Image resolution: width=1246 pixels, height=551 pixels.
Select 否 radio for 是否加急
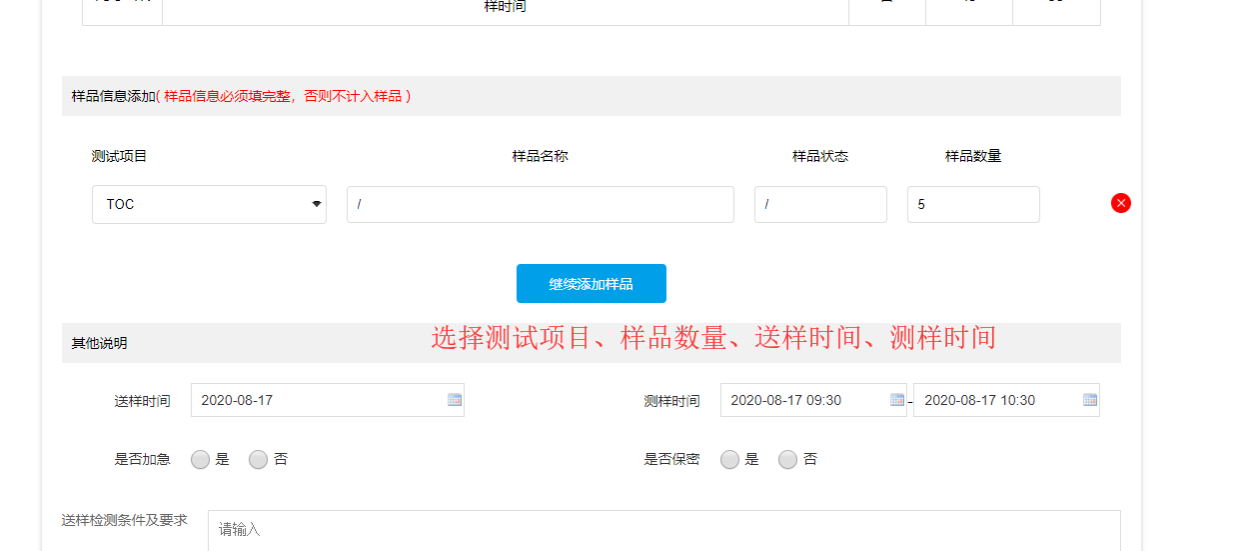click(x=258, y=459)
